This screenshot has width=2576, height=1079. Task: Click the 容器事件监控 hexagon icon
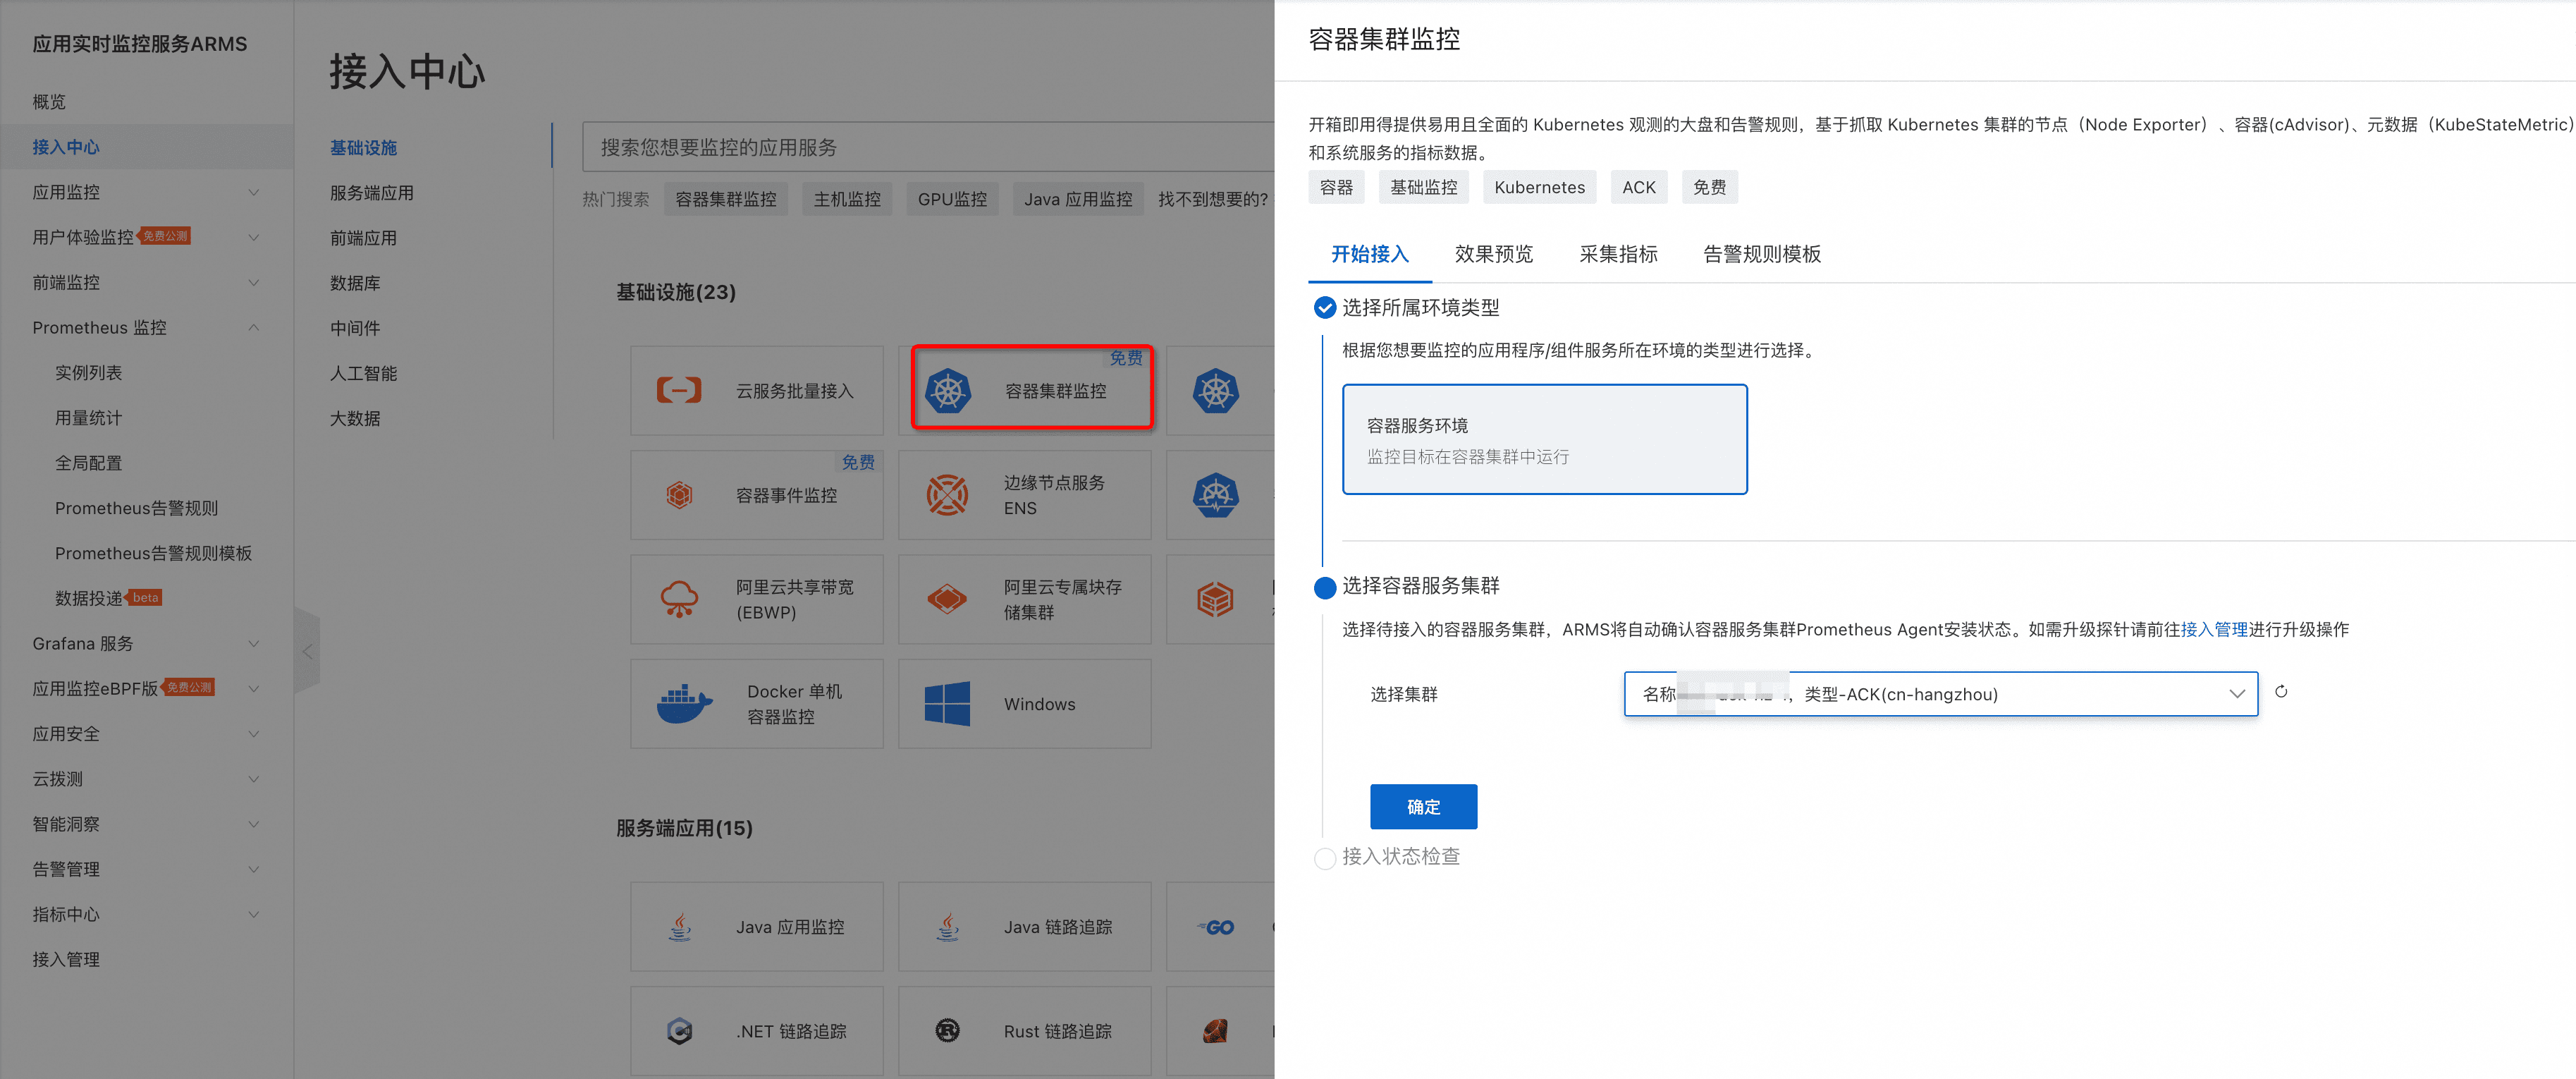[679, 495]
